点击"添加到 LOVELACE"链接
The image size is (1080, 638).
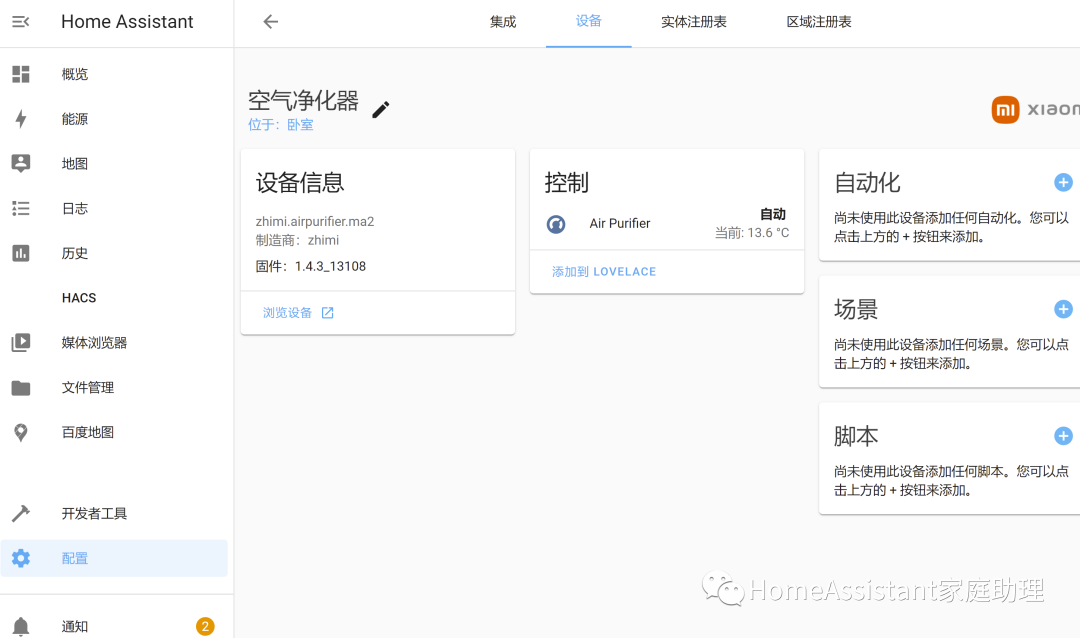pos(603,271)
